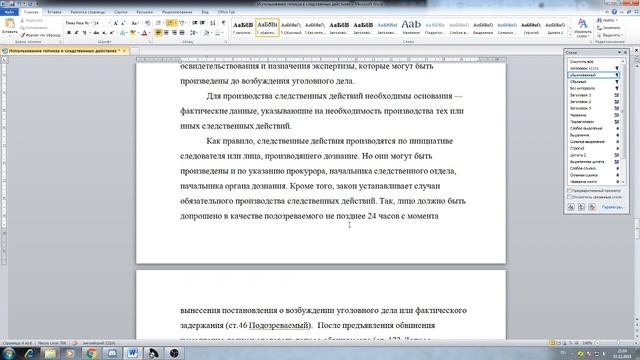Open the Файл tab
Image resolution: width=640 pixels, height=360 pixels.
[x=9, y=12]
